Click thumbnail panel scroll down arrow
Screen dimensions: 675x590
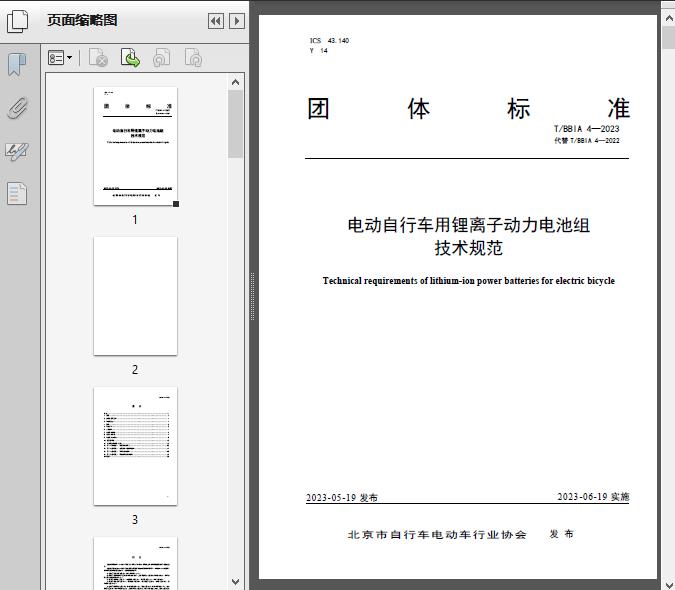(235, 582)
